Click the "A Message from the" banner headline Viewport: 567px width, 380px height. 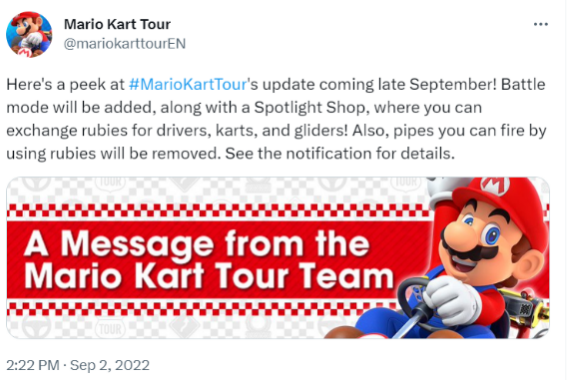pyautogui.click(x=196, y=243)
